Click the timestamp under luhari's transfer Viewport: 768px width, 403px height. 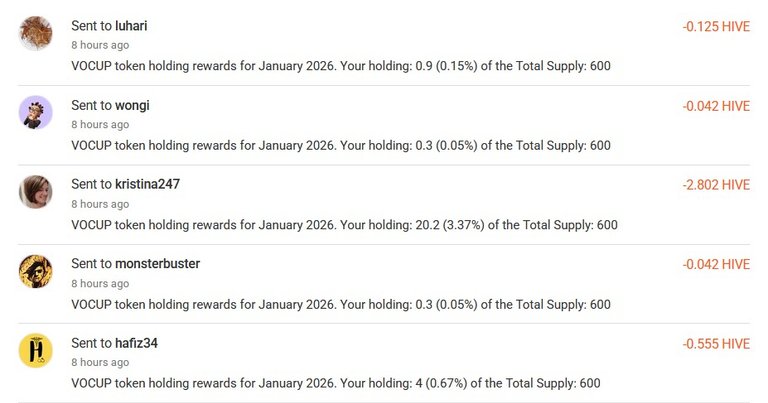click(x=100, y=46)
